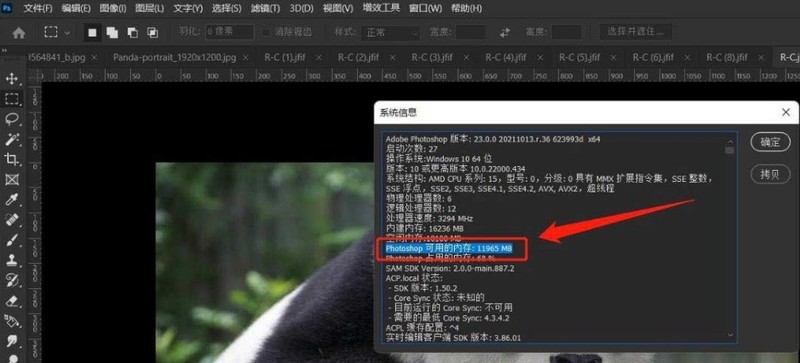Viewport: 800px width, 363px height.
Task: Open the 图像(I) menu
Action: click(x=113, y=8)
